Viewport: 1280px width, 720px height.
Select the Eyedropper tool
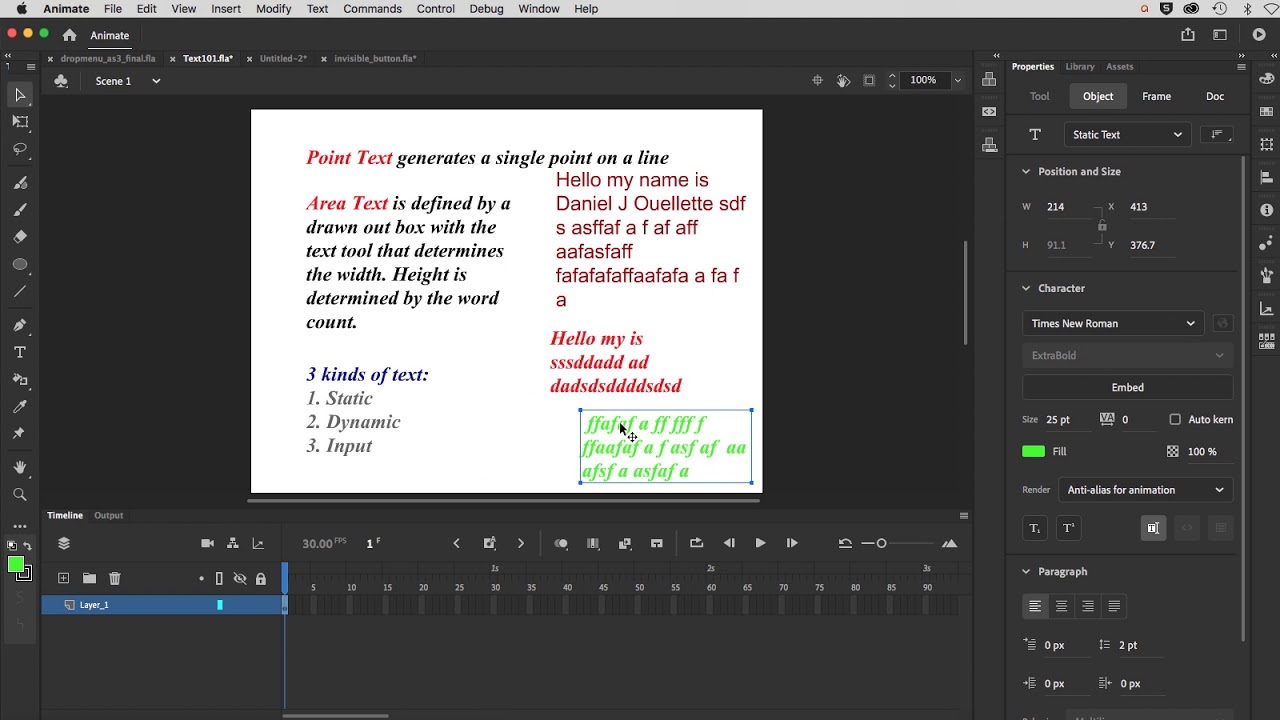coord(20,406)
